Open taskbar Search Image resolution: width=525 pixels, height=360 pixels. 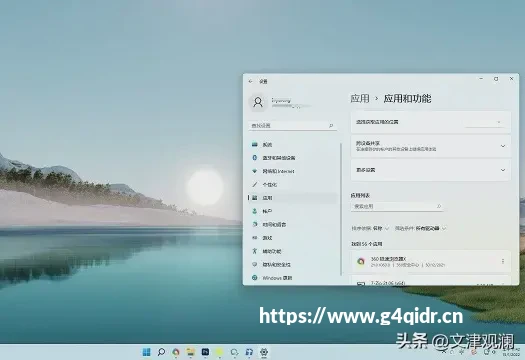[161, 352]
